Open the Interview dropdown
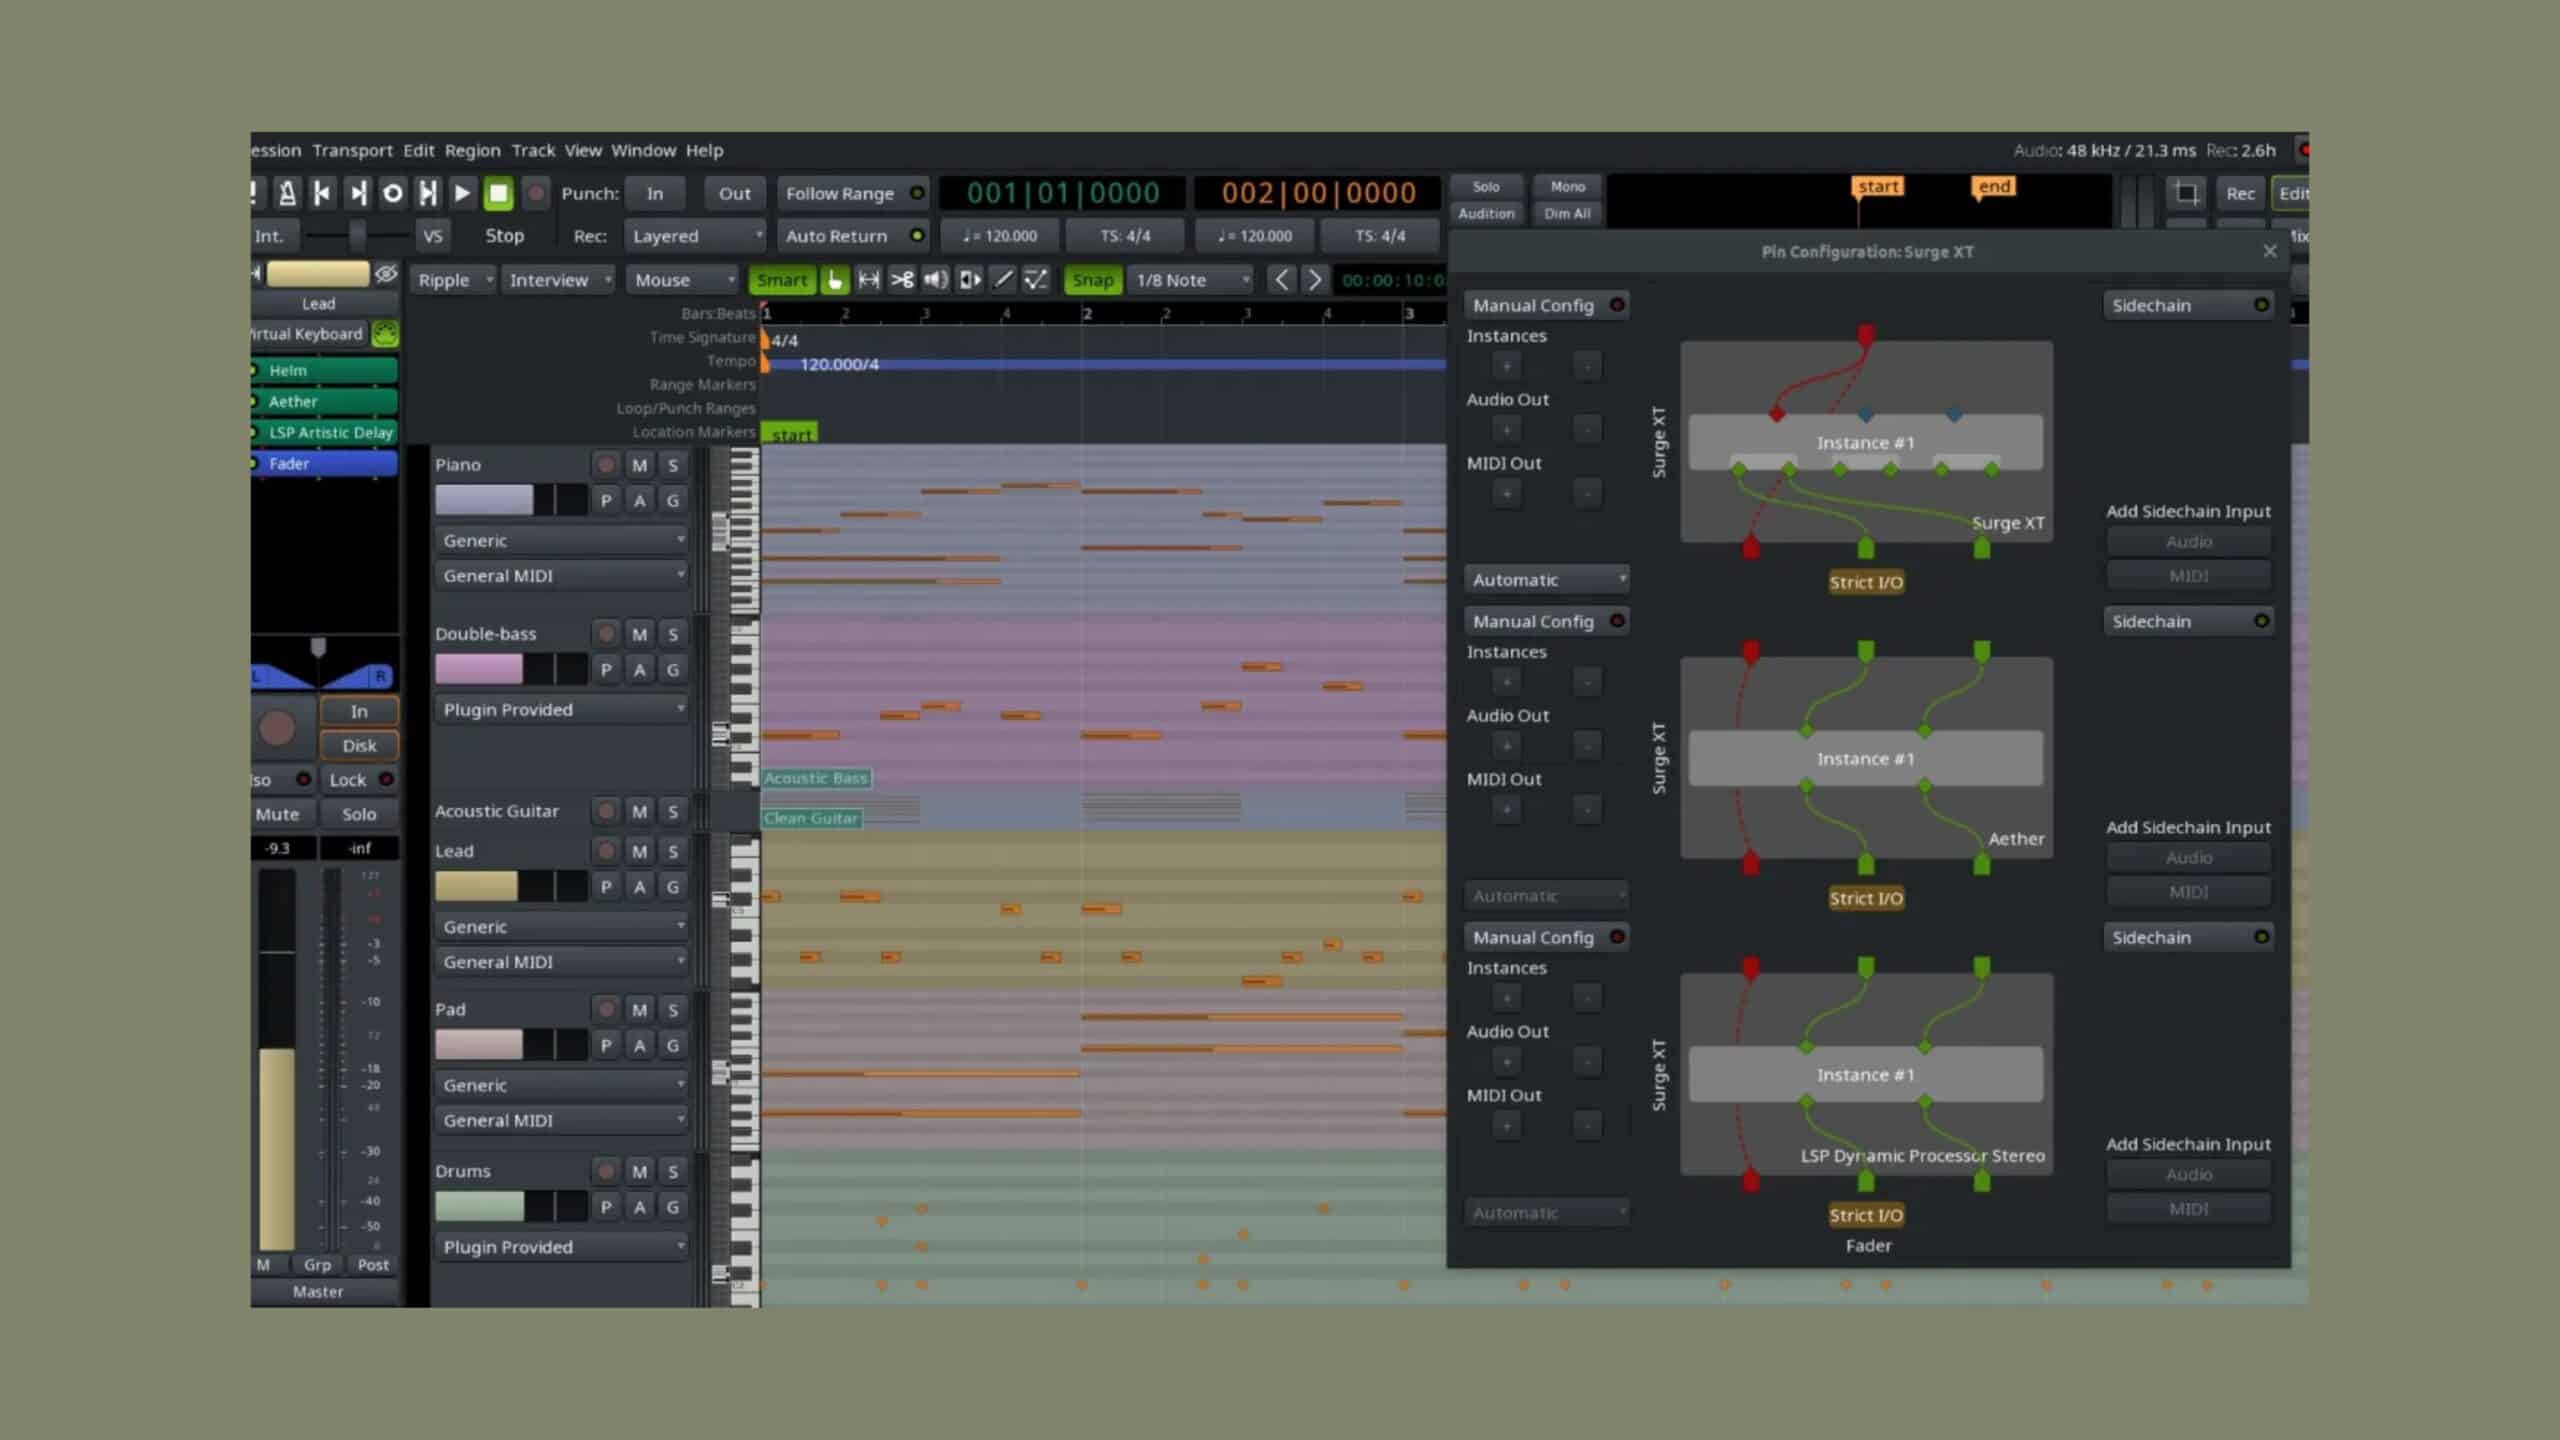 click(558, 280)
